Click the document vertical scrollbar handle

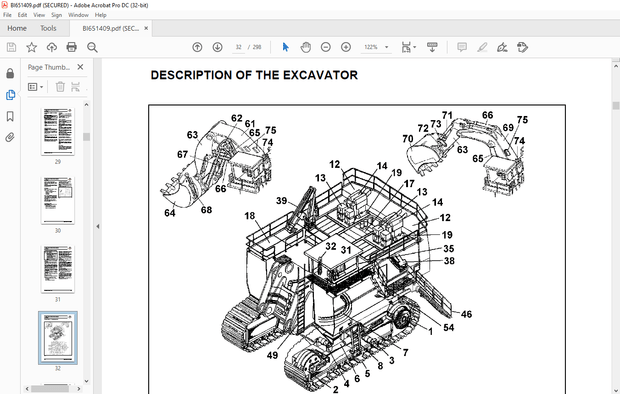coord(616,106)
